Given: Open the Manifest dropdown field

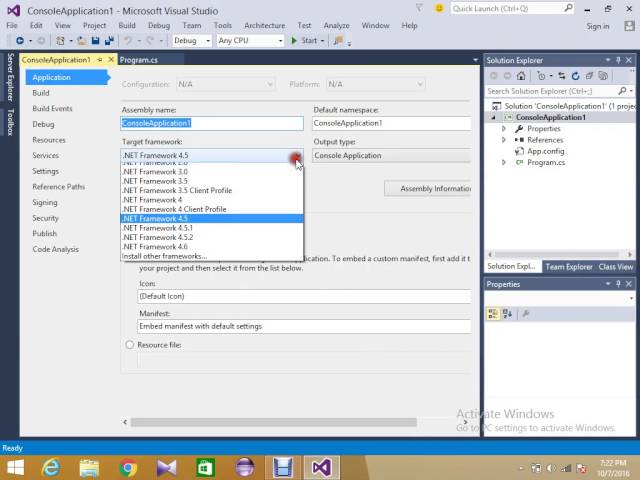Looking at the screenshot, I should [304, 326].
